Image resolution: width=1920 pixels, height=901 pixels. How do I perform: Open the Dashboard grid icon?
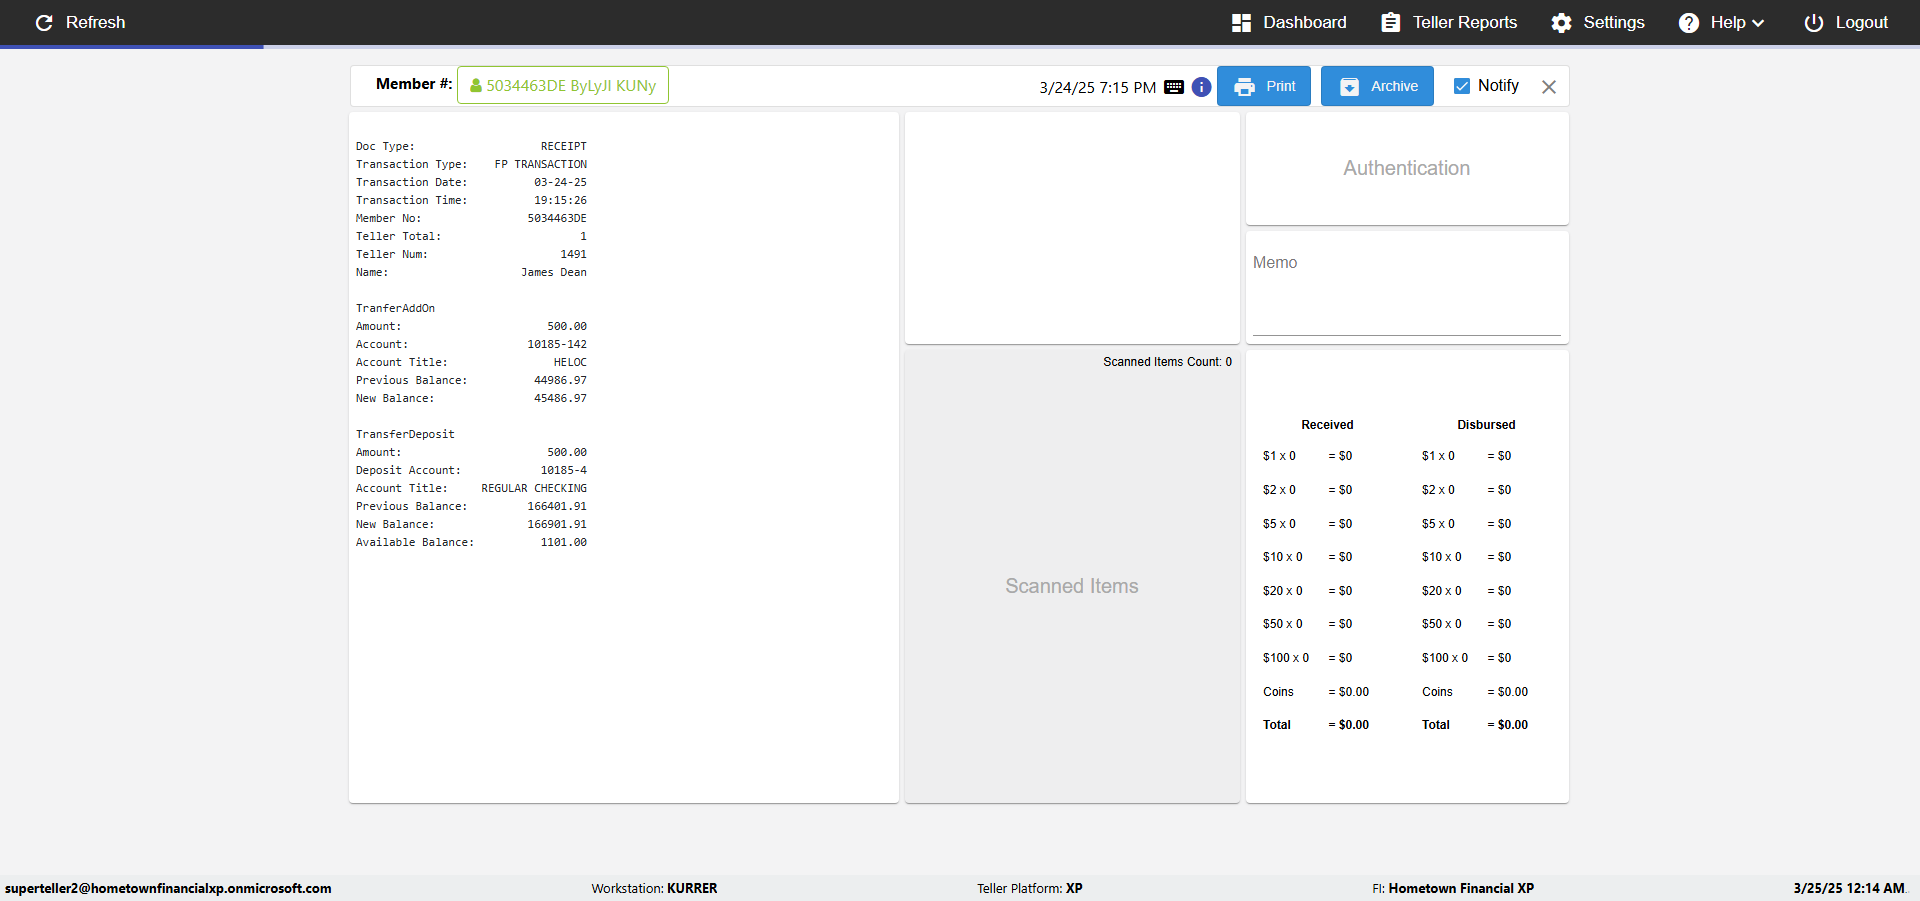point(1241,22)
